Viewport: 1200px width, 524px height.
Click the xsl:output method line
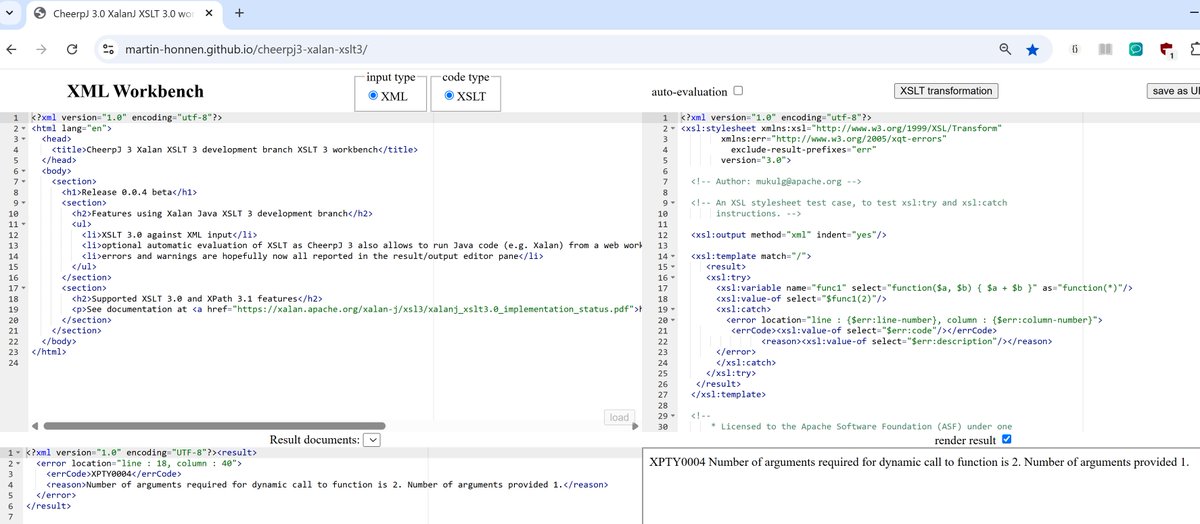[789, 234]
